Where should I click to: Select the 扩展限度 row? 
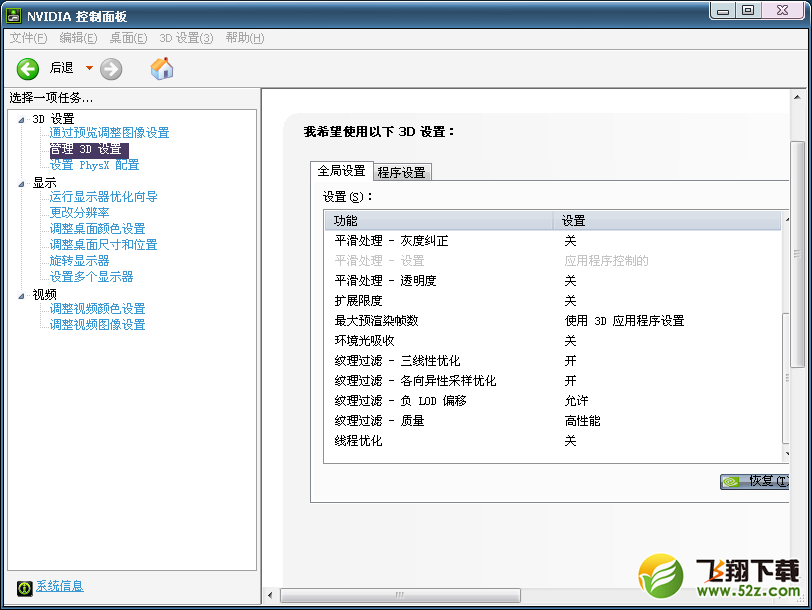553,301
